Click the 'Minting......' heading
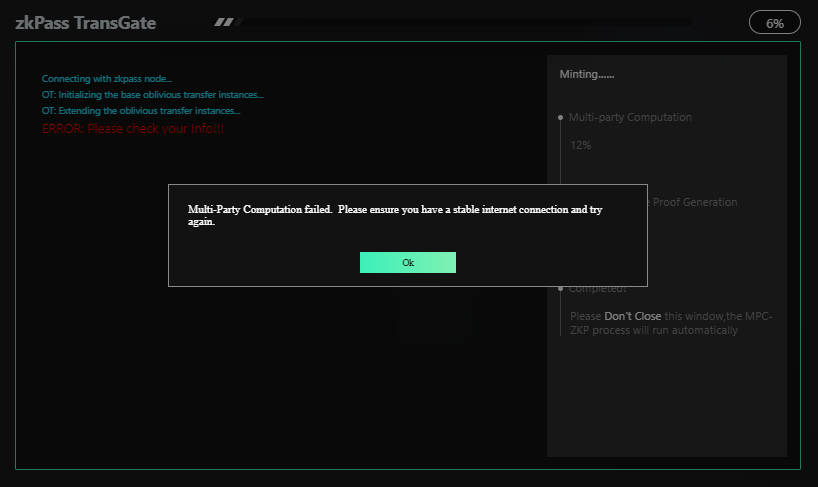The height and width of the screenshot is (487, 818). click(586, 74)
